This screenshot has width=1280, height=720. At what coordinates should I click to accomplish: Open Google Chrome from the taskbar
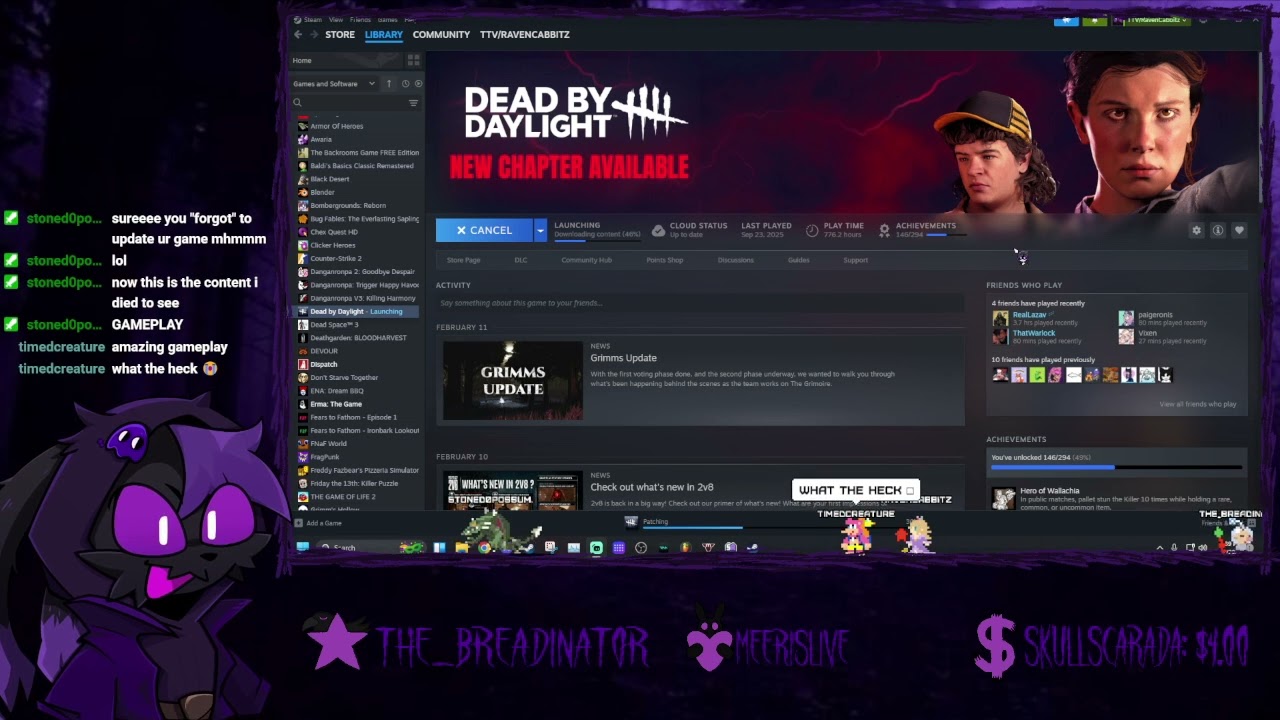click(484, 547)
